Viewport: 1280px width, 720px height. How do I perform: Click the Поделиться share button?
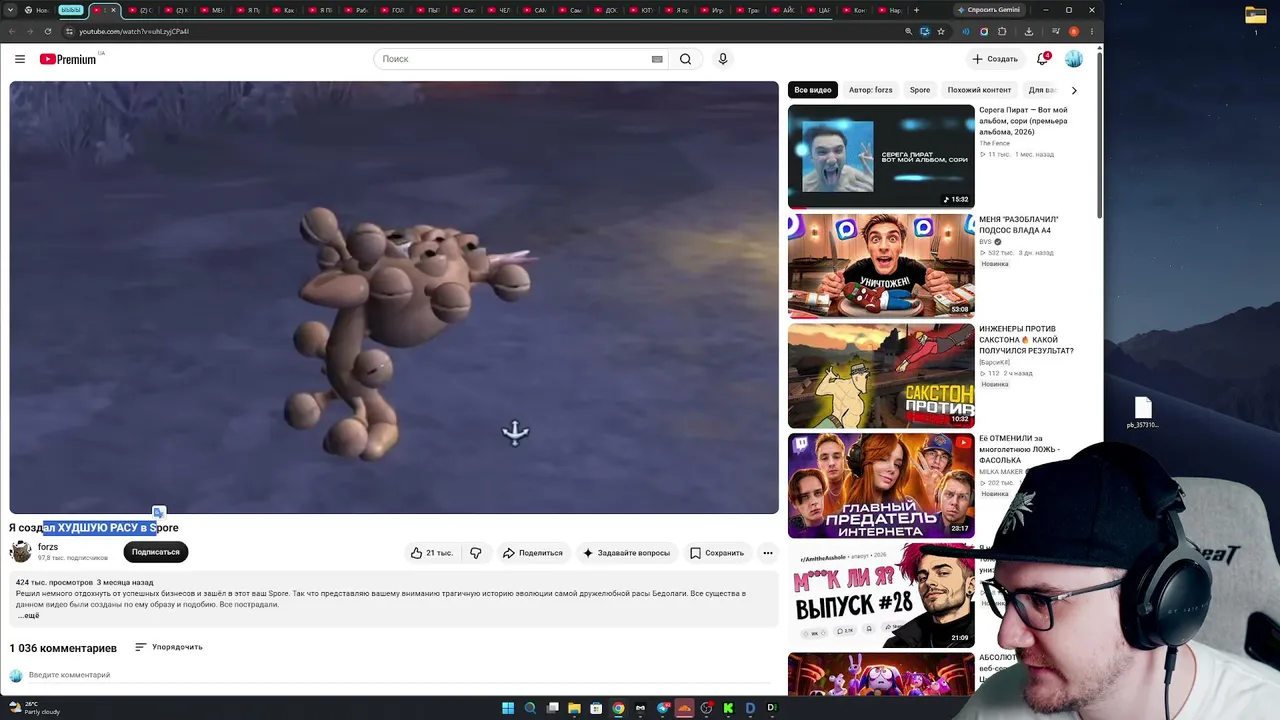pyautogui.click(x=533, y=553)
